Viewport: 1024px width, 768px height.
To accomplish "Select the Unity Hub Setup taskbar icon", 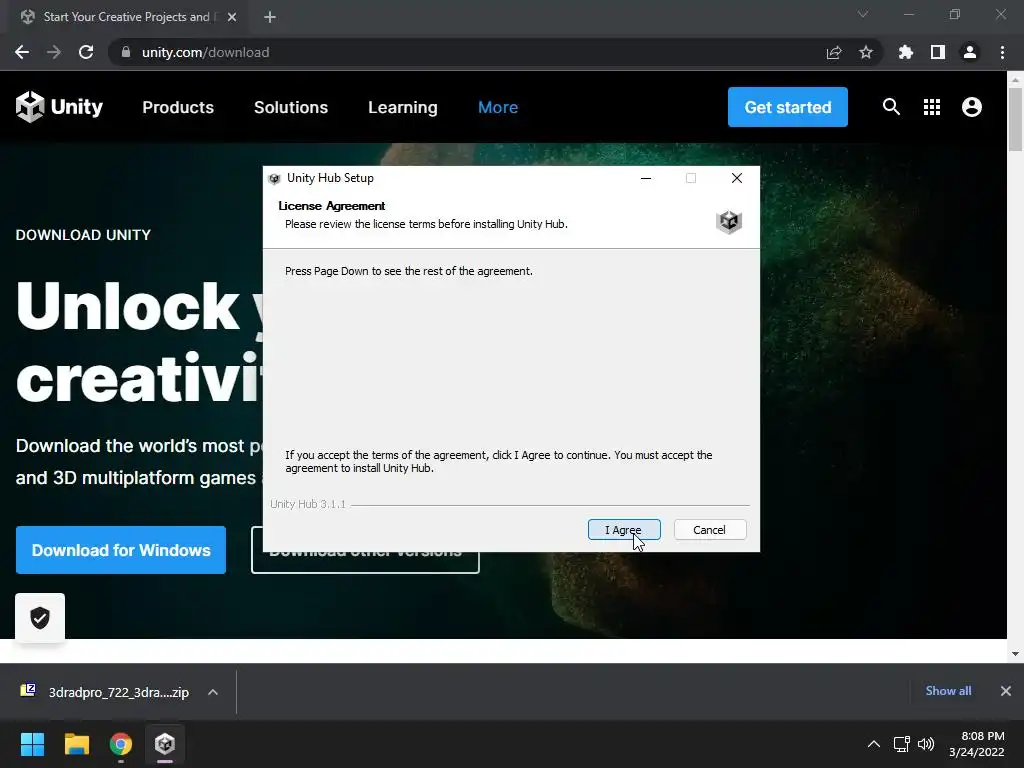I will [165, 744].
